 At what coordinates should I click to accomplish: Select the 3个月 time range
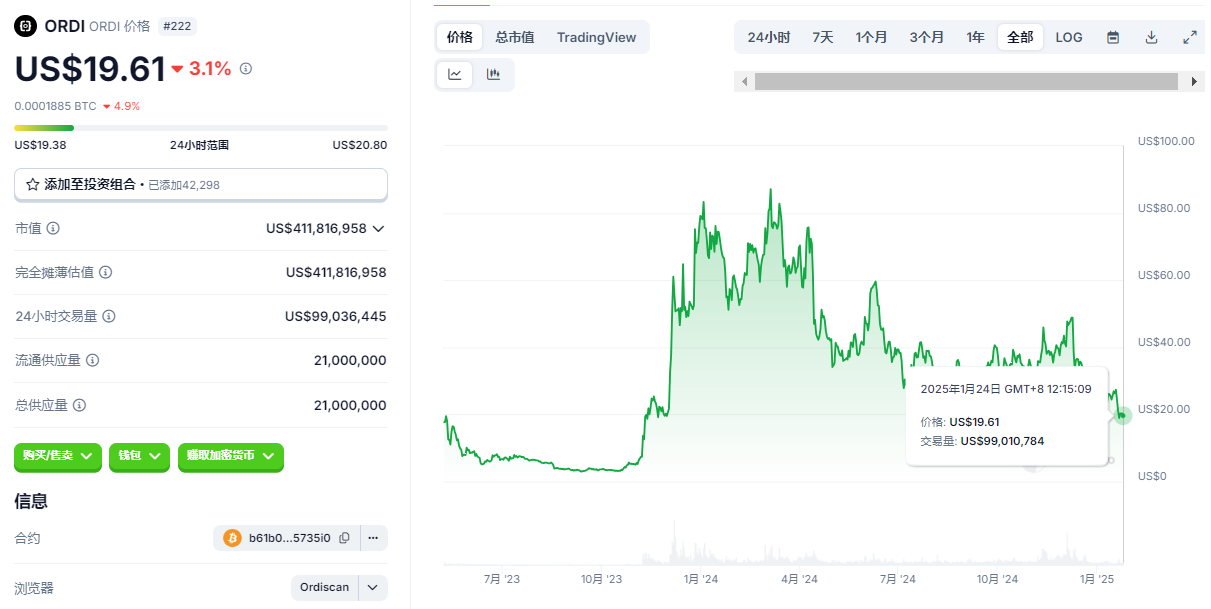[x=927, y=37]
